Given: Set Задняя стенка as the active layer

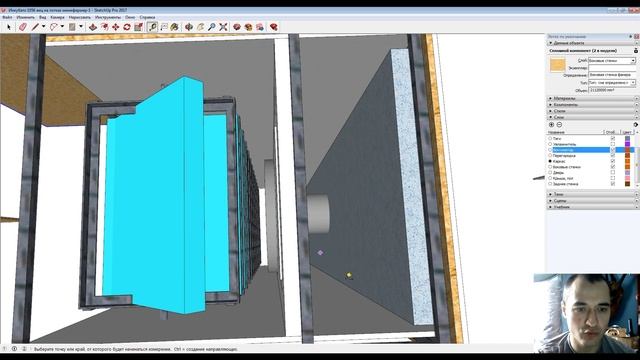Looking at the screenshot, I should (x=550, y=184).
